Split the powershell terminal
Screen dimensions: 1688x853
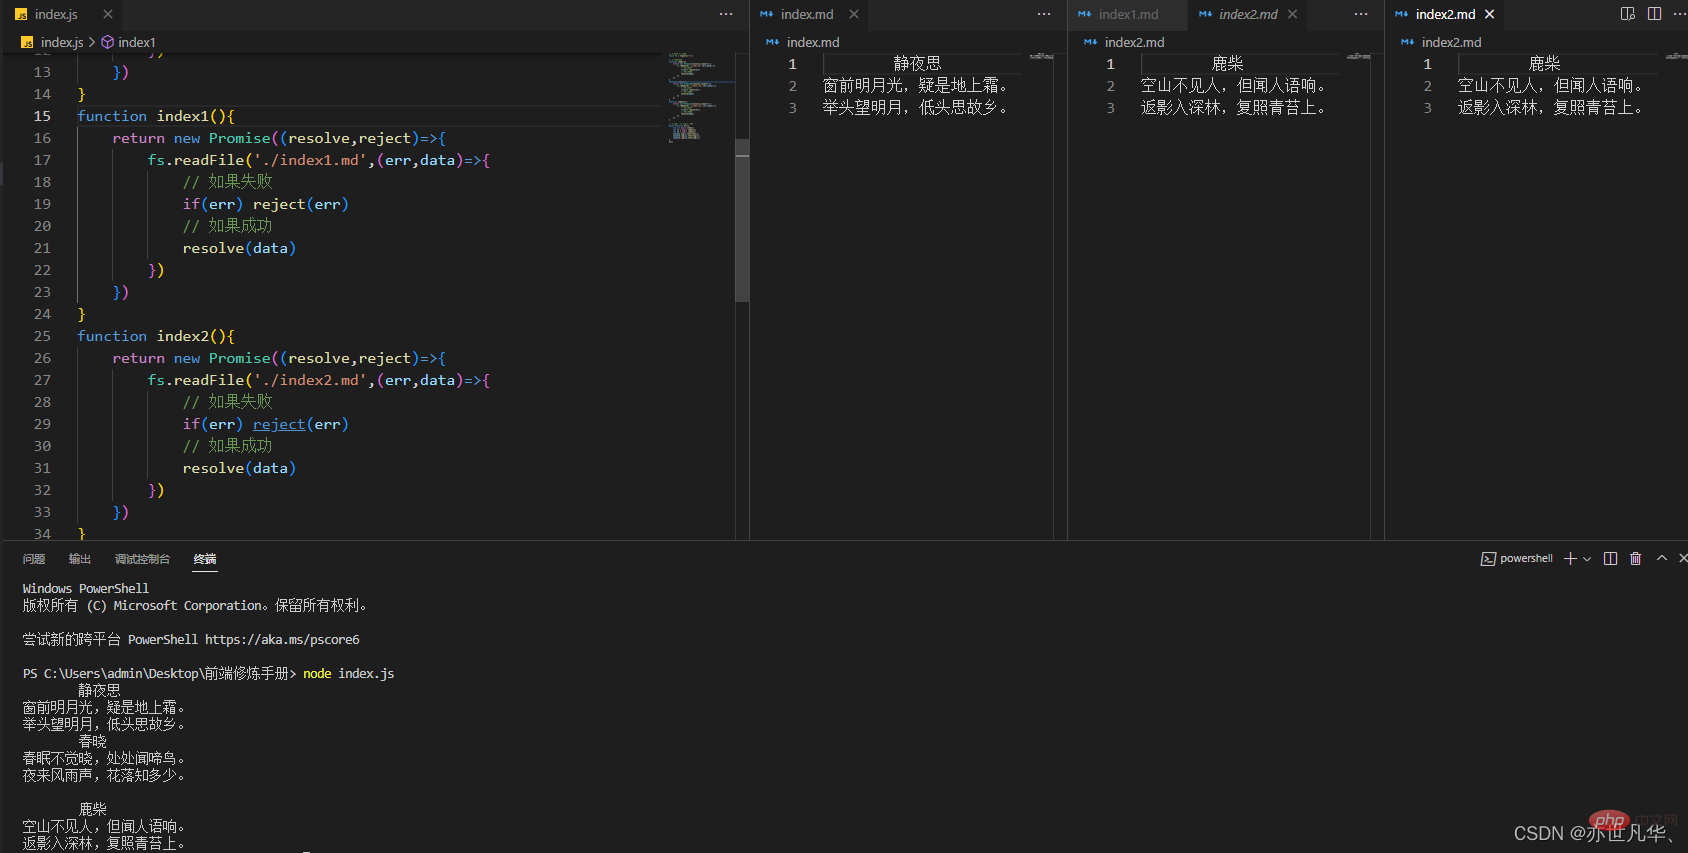1610,559
